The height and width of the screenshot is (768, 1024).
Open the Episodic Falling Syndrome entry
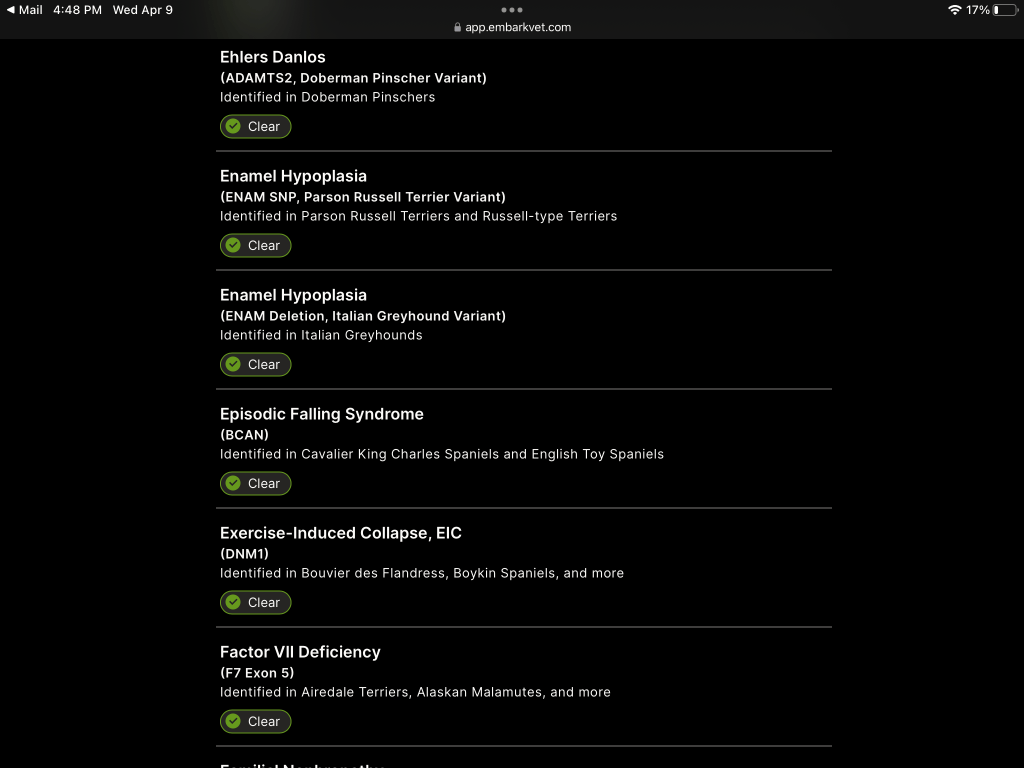click(x=322, y=414)
